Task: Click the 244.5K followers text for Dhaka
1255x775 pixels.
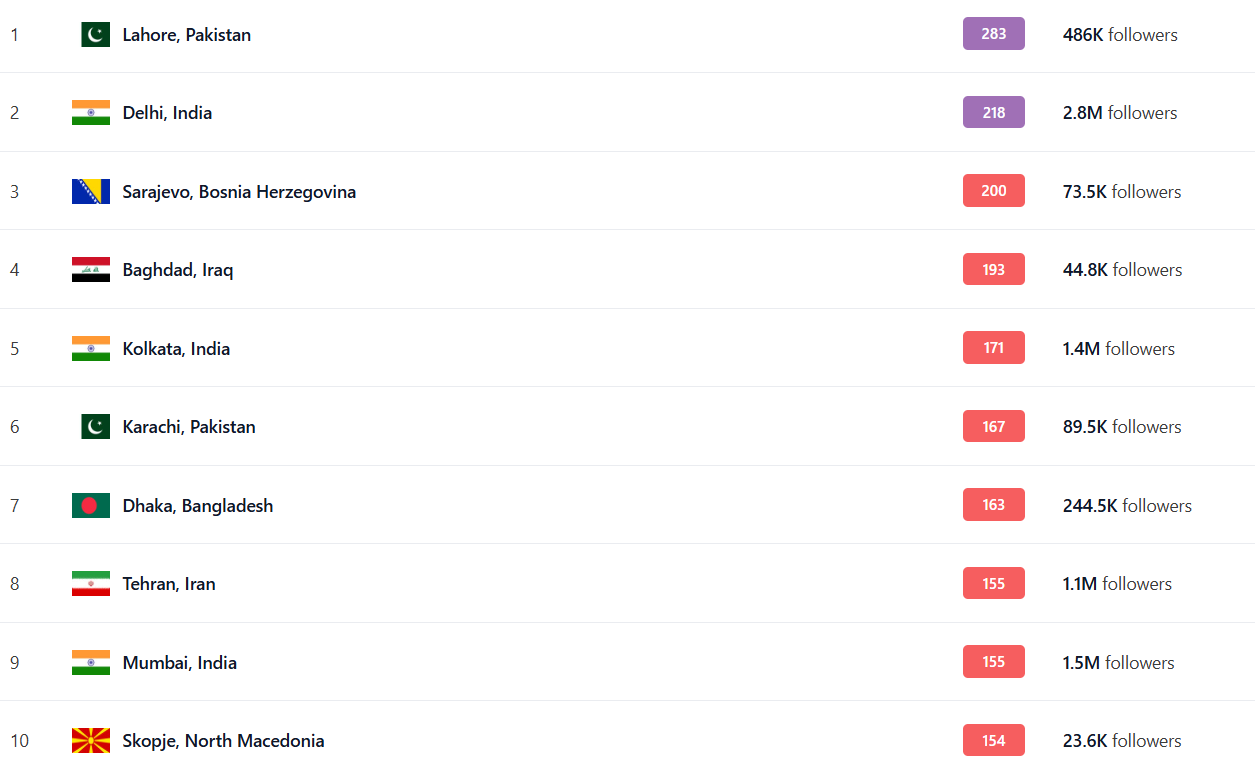Action: pos(1127,506)
